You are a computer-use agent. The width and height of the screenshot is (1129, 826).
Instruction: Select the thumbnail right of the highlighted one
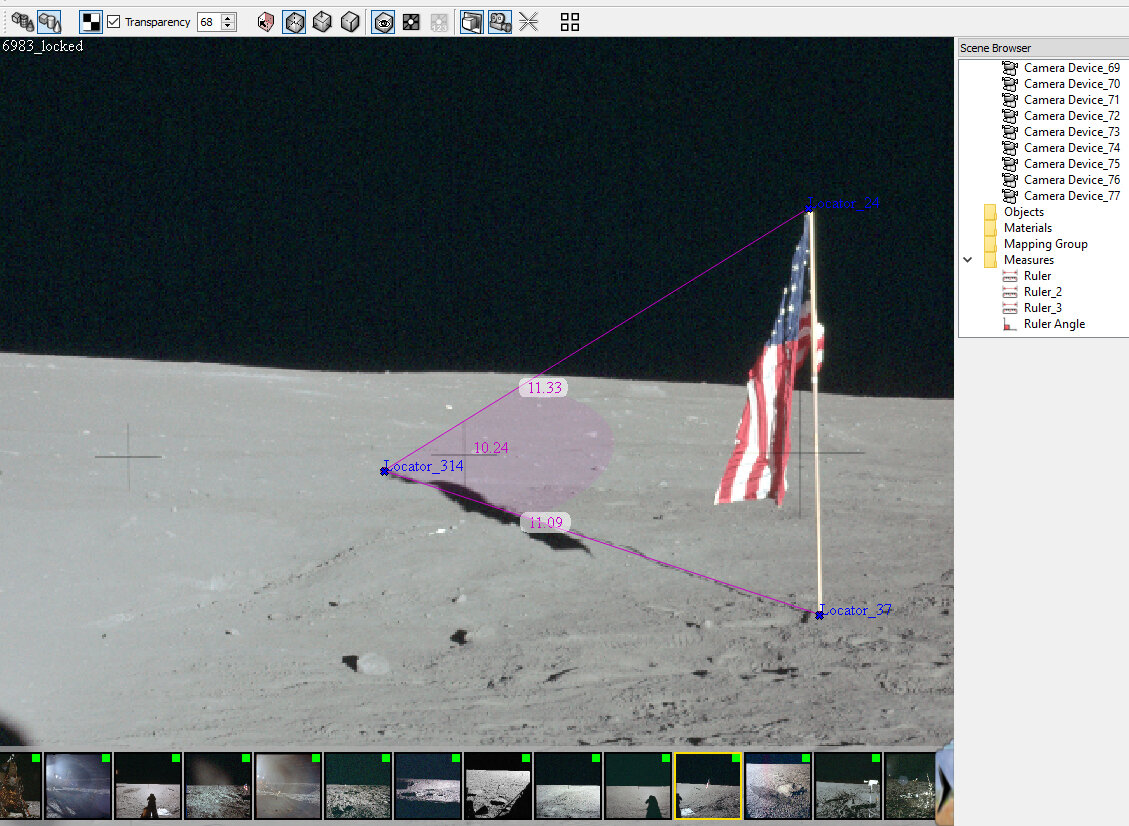click(x=778, y=786)
